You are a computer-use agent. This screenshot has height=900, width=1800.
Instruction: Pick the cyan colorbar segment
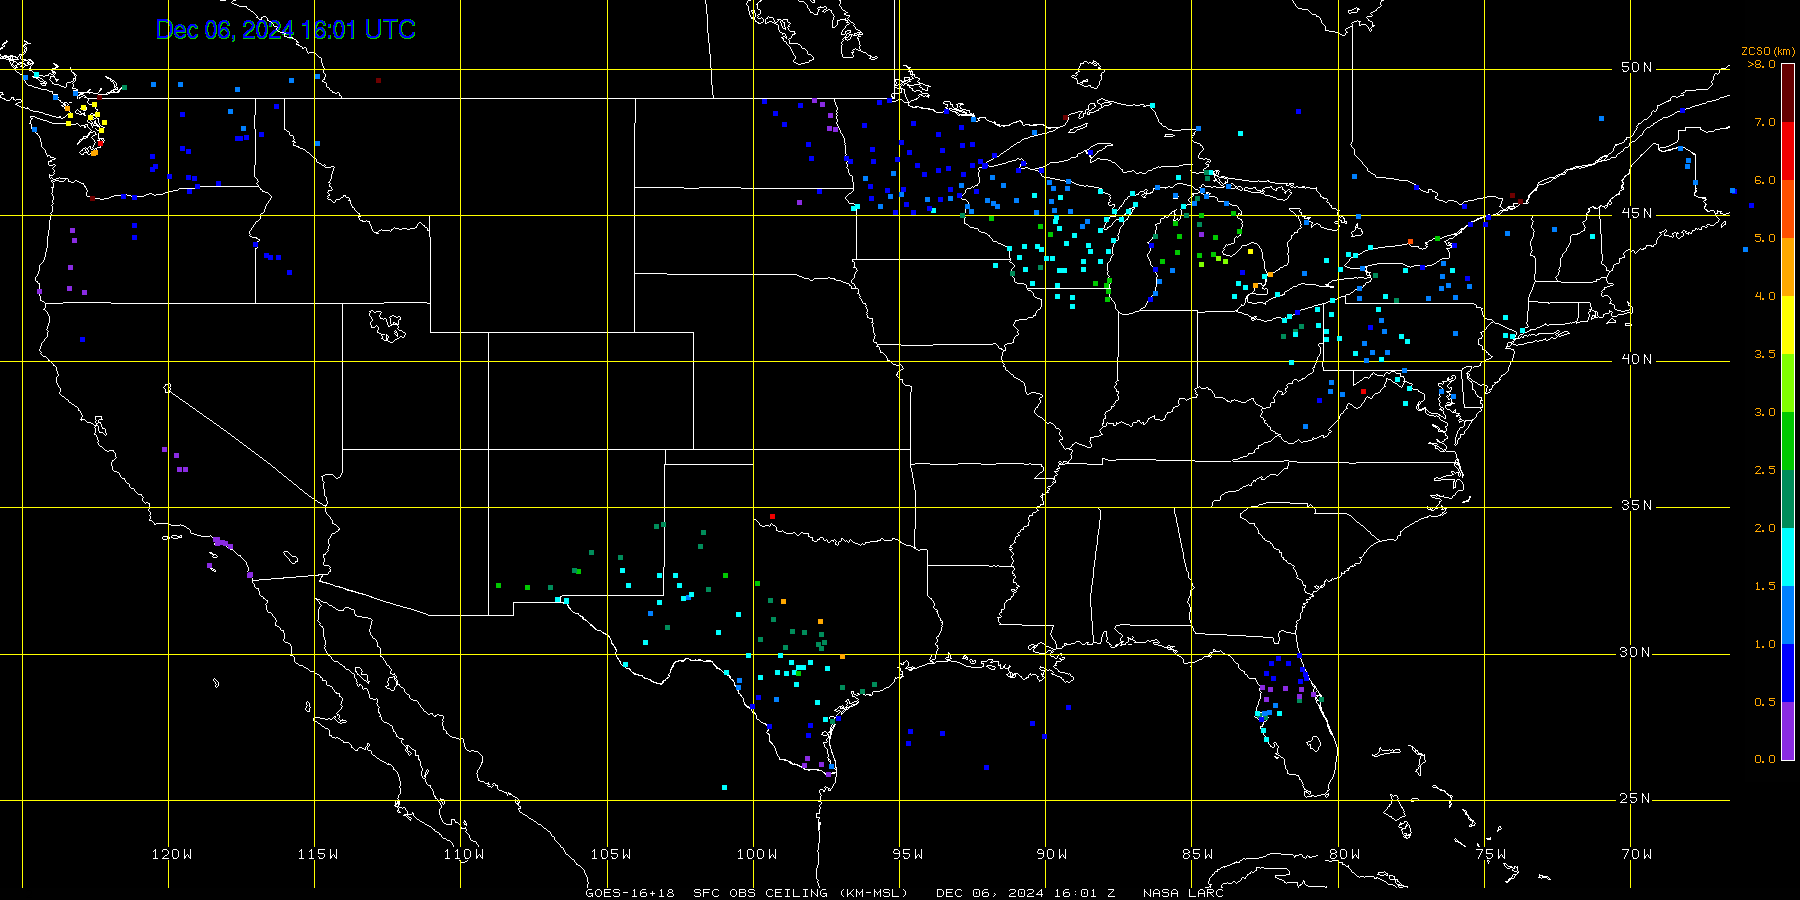[1788, 556]
